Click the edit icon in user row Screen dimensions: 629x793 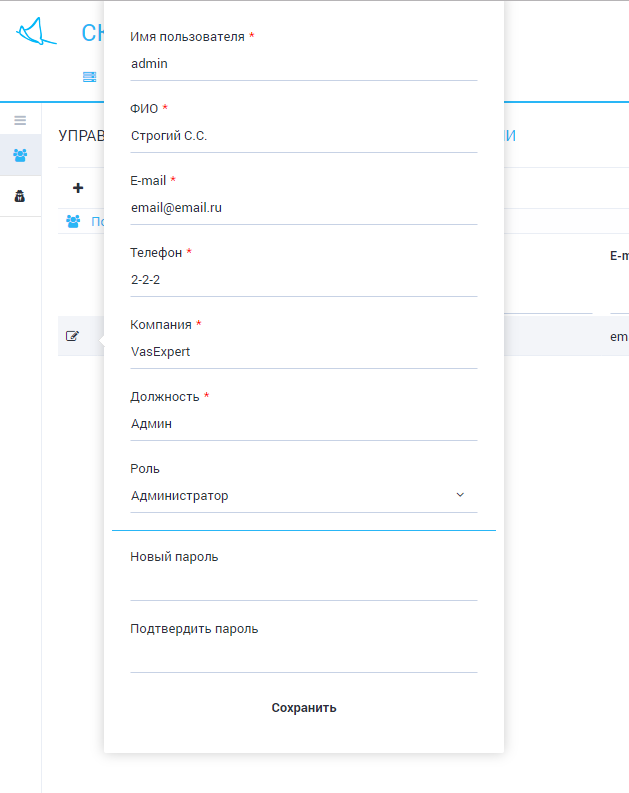[x=72, y=336]
